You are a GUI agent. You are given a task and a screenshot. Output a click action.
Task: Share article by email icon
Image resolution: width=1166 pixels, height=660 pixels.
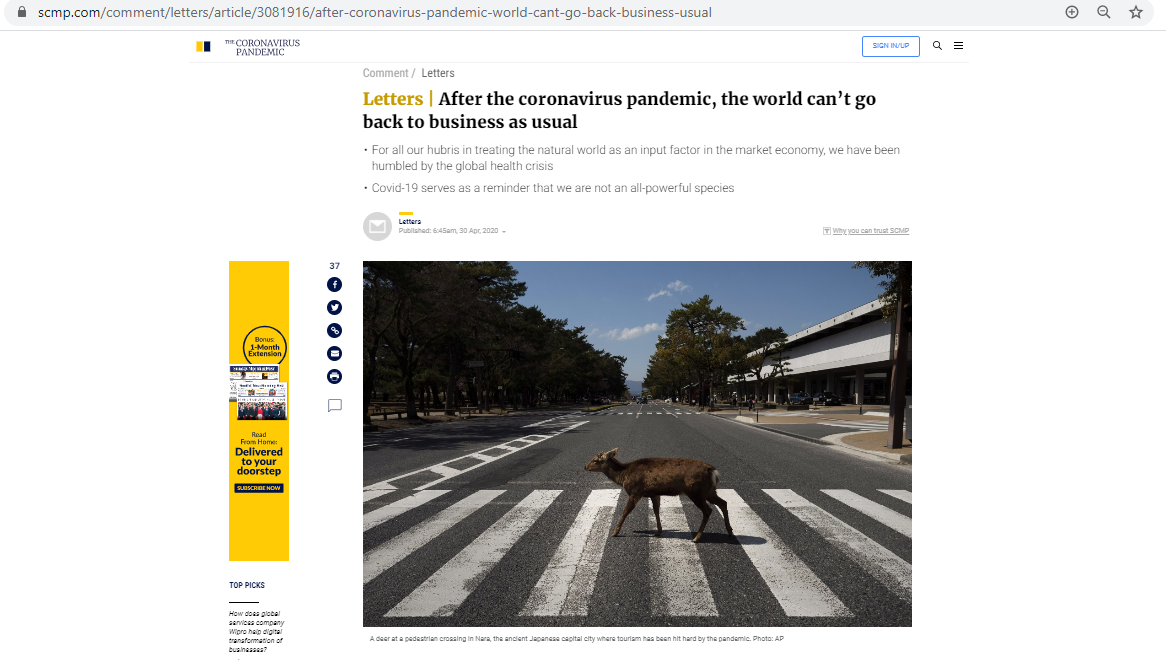tap(334, 354)
